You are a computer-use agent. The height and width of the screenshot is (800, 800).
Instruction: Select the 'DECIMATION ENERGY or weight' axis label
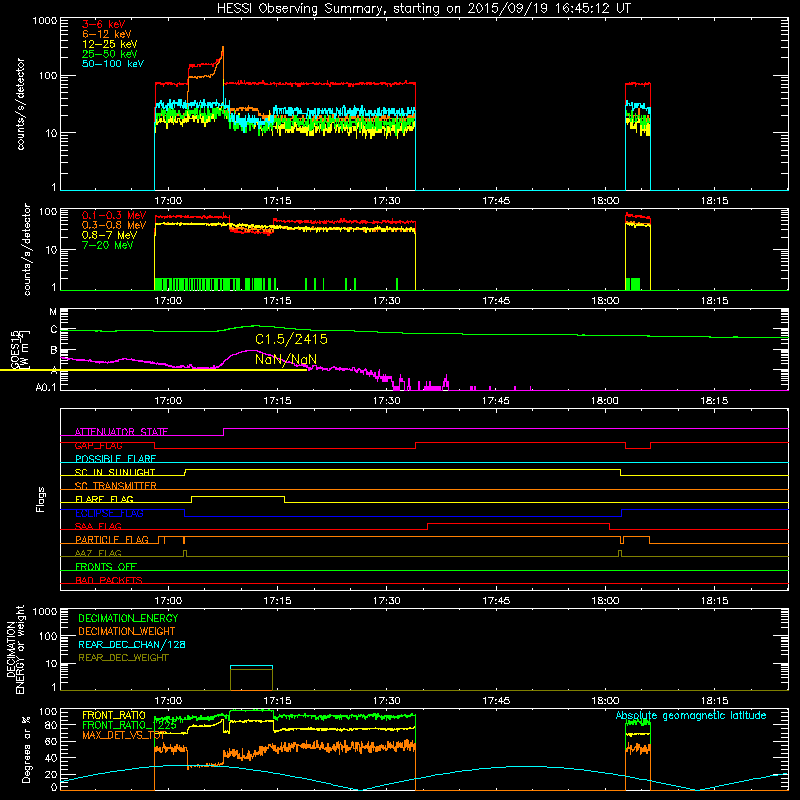tap(16, 649)
